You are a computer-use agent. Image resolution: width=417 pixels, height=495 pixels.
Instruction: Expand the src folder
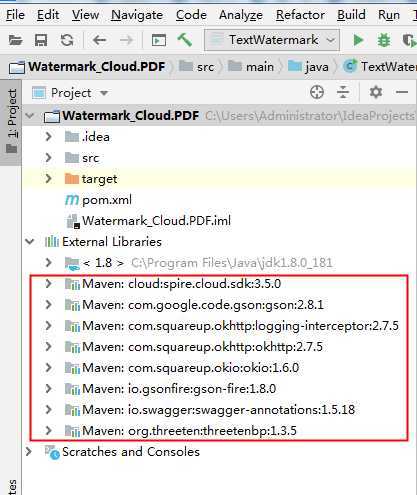pyautogui.click(x=48, y=157)
